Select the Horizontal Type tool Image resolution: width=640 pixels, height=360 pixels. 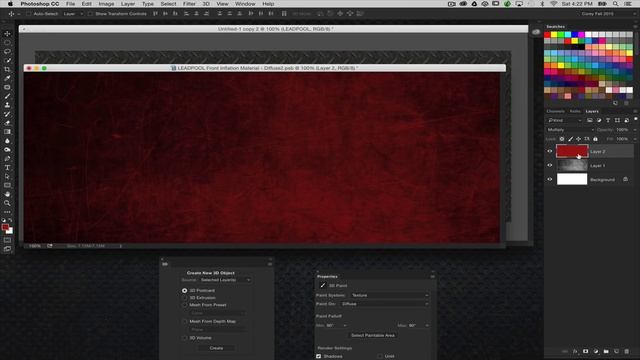click(7, 168)
